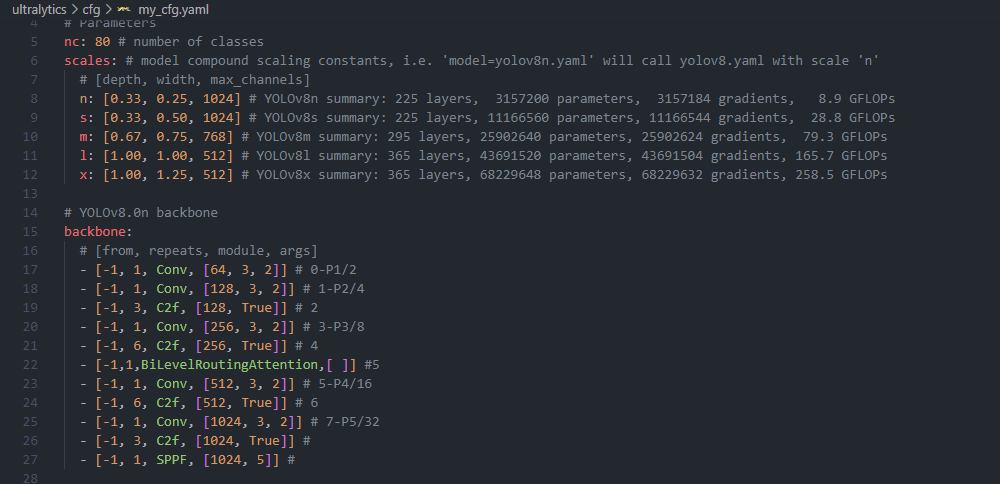Viewport: 1000px width, 484px height.
Task: Click the BiLevelRoutingAttention module name
Action: pyautogui.click(x=232, y=365)
